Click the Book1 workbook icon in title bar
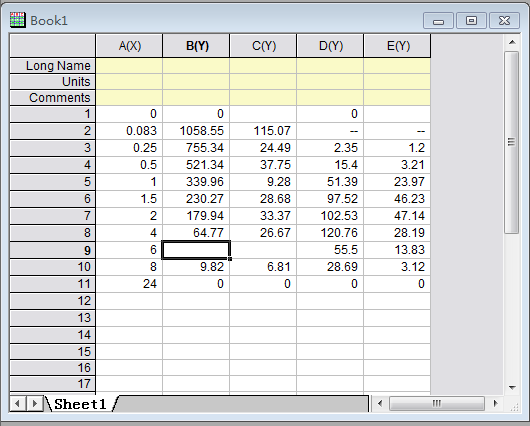Image resolution: width=530 pixels, height=426 pixels. coord(17,20)
